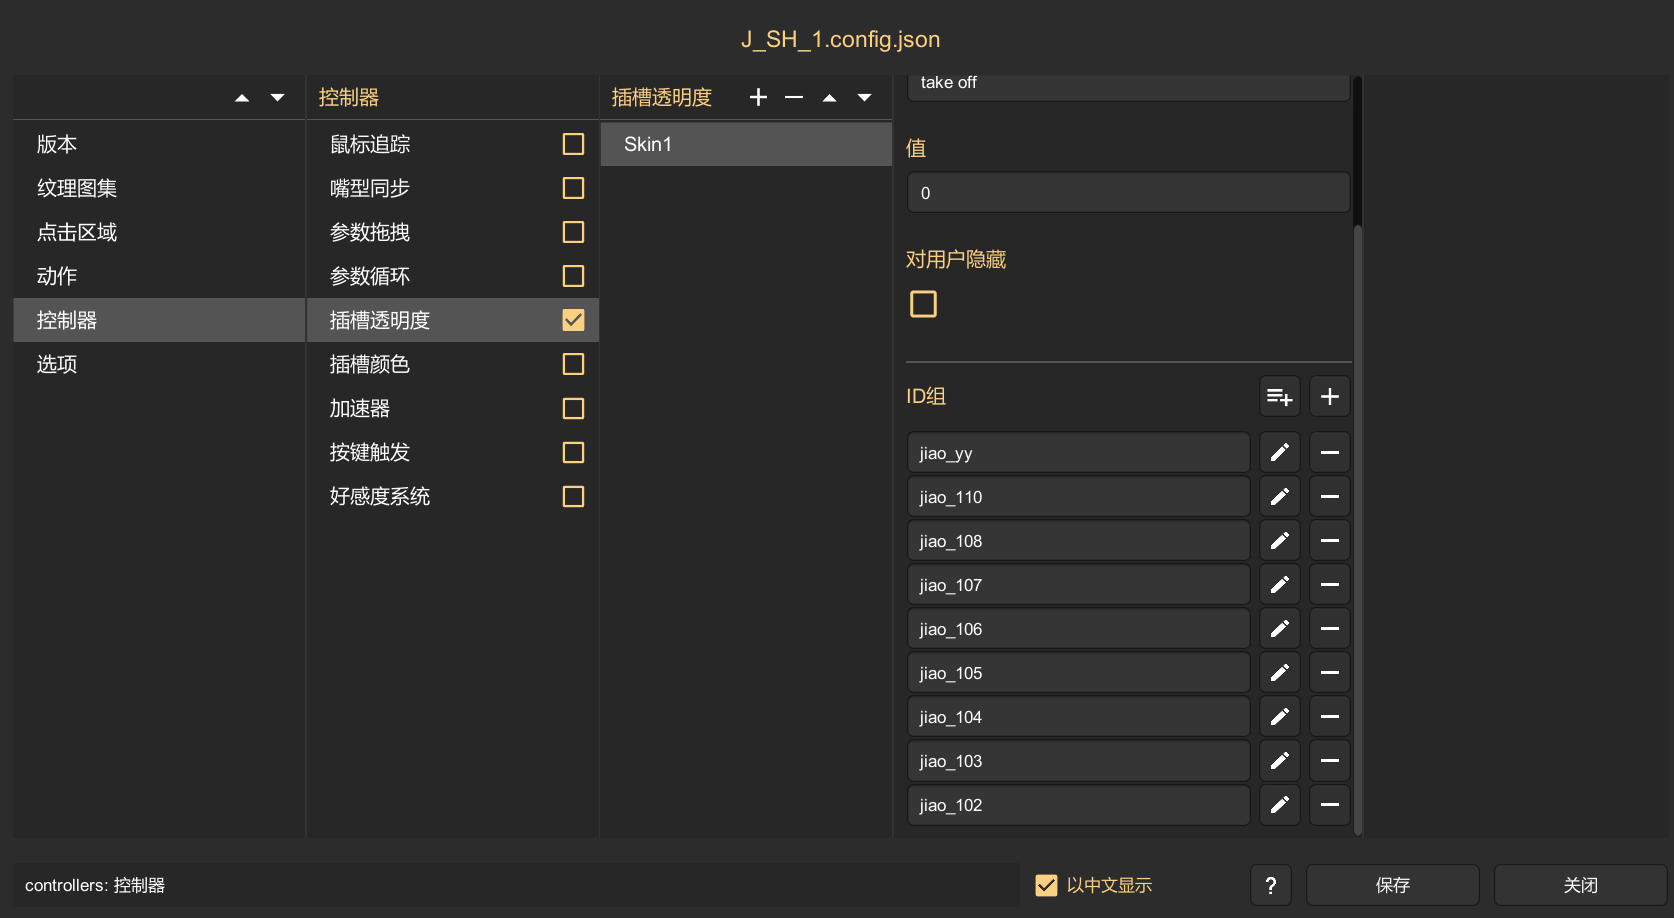Image resolution: width=1674 pixels, height=918 pixels.
Task: Remove the jiao_108 ID entry
Action: tap(1330, 541)
